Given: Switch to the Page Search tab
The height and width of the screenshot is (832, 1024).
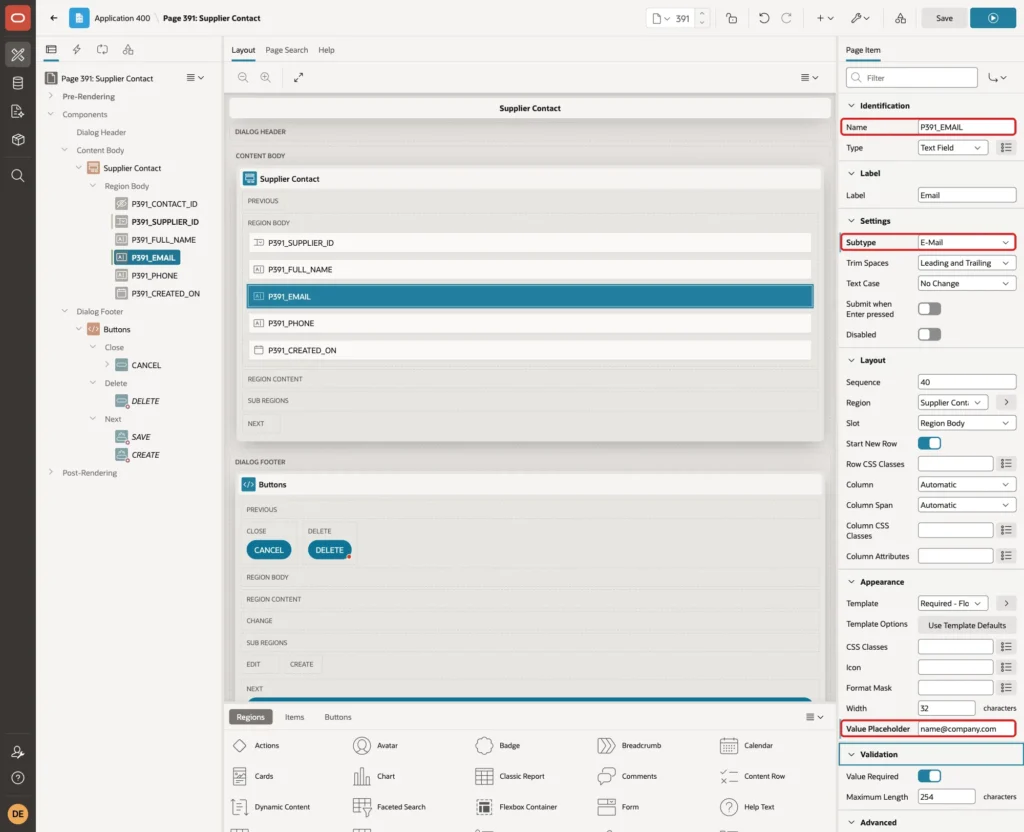Looking at the screenshot, I should (286, 50).
